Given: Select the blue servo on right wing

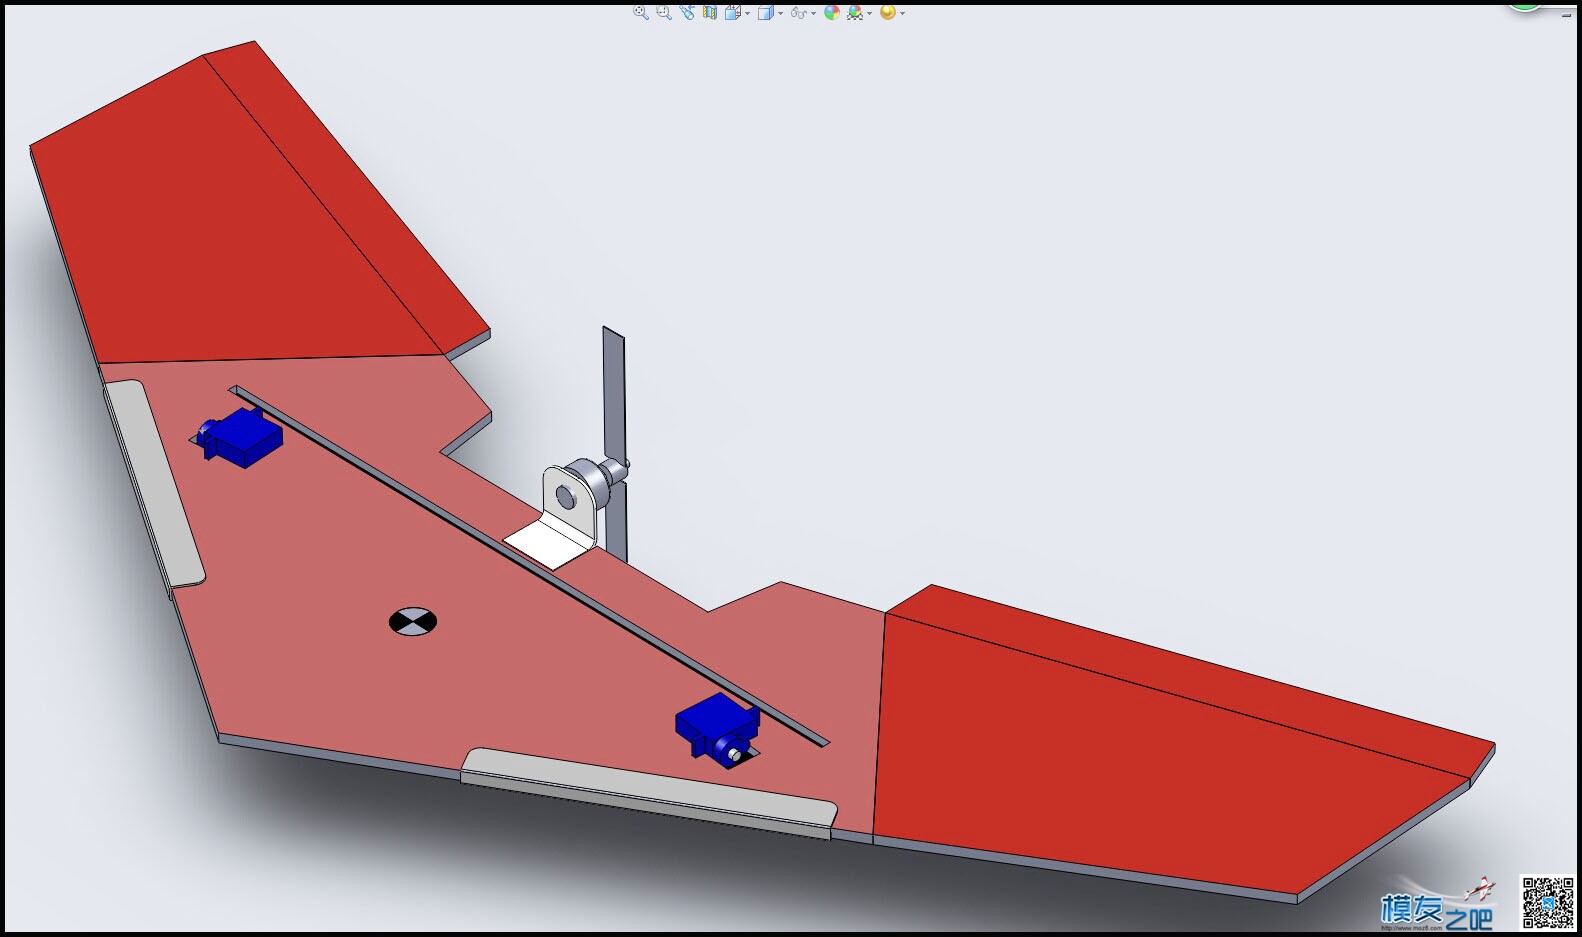Looking at the screenshot, I should point(718,730).
